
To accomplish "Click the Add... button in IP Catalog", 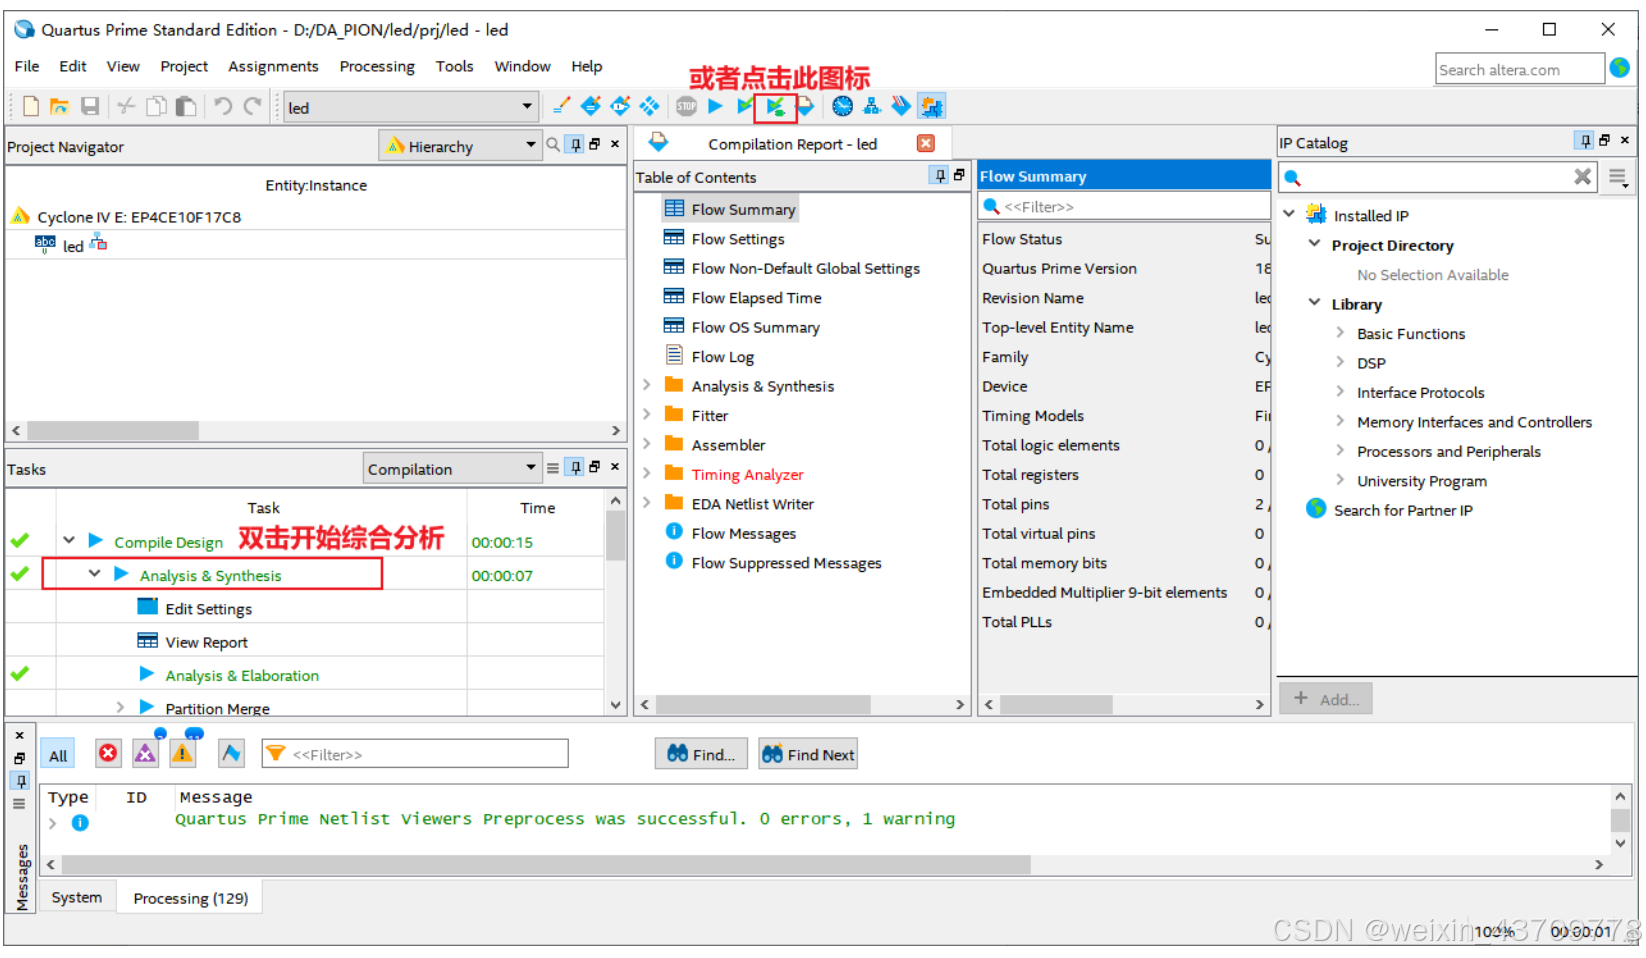I will tap(1325, 699).
